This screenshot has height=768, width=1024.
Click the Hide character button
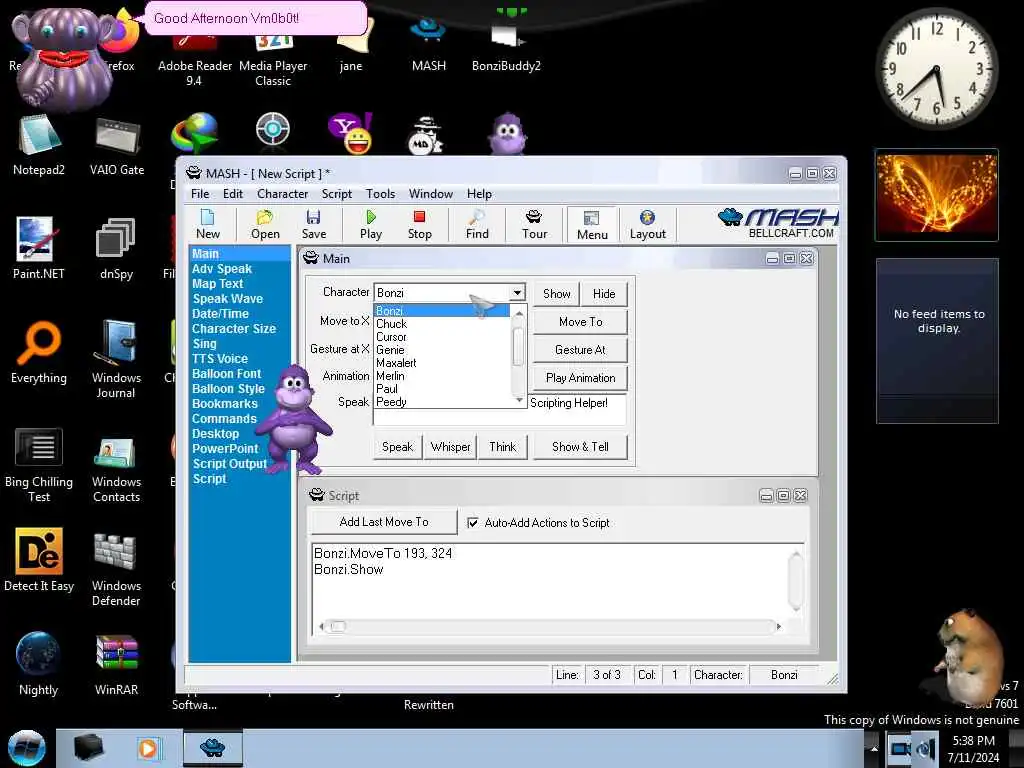point(604,294)
